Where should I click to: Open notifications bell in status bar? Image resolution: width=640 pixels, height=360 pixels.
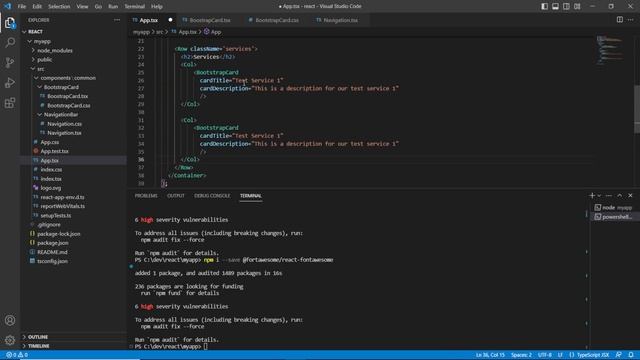[631, 355]
